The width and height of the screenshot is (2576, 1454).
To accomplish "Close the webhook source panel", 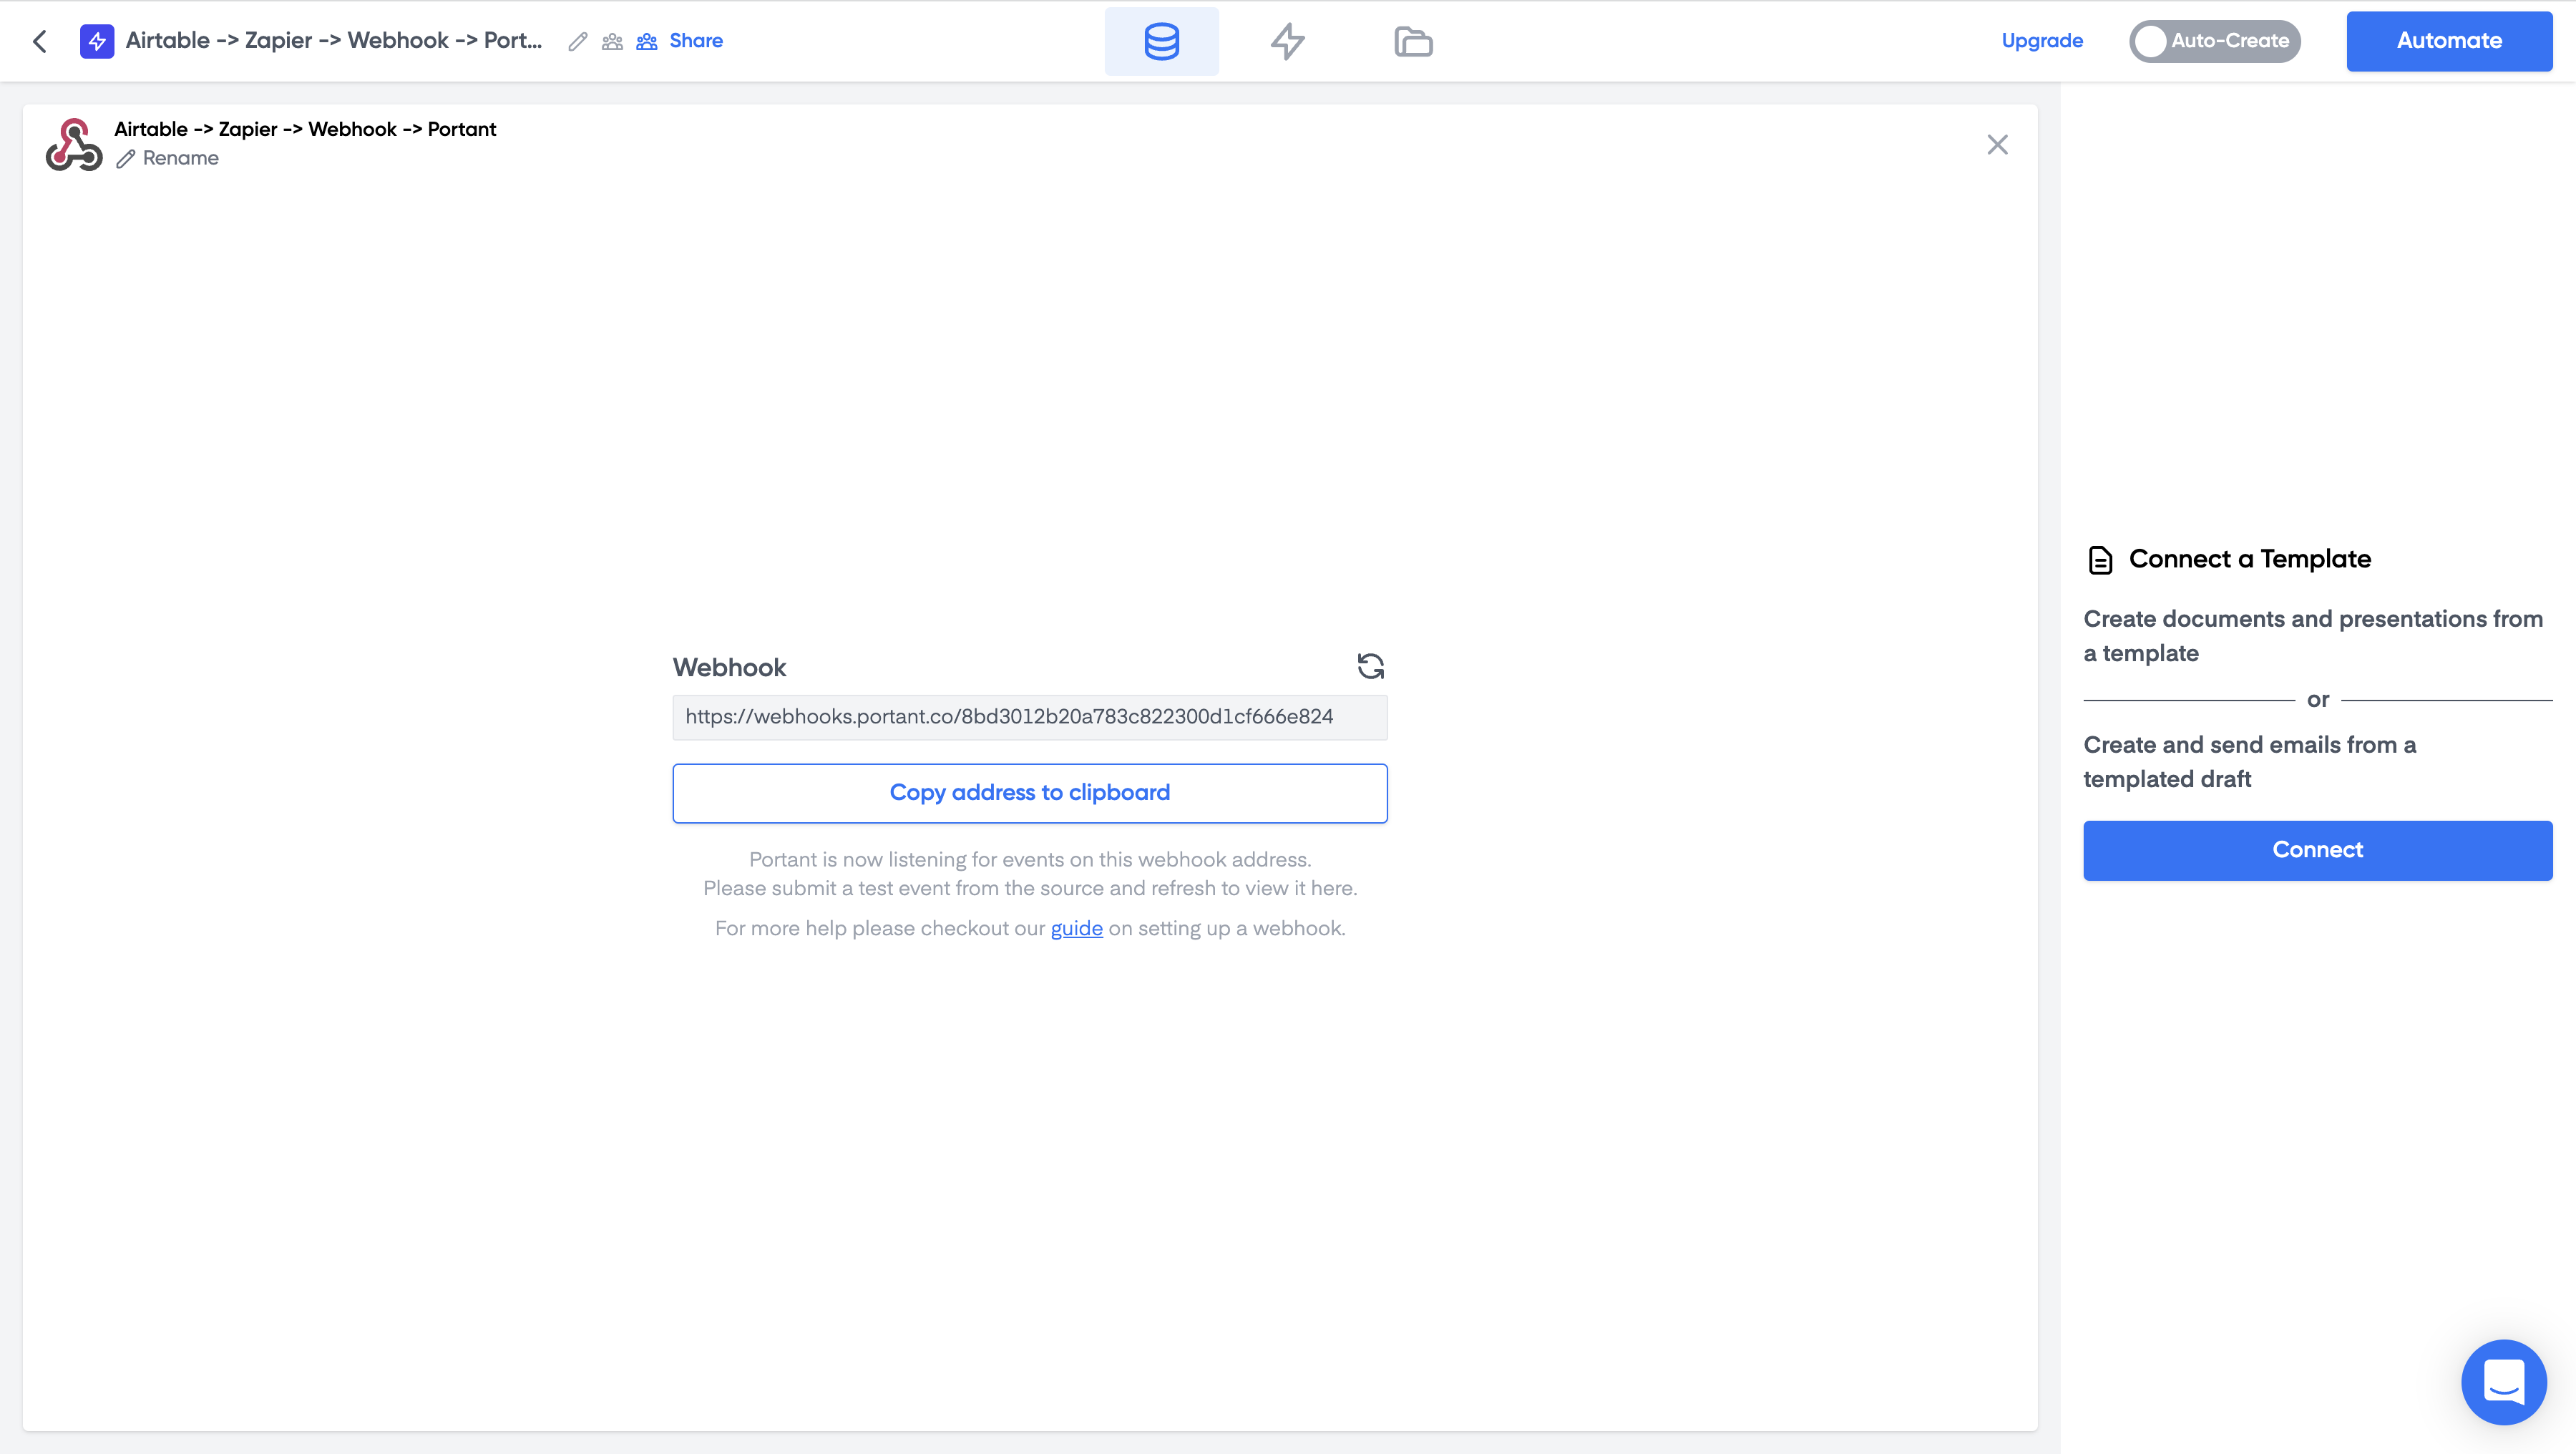I will tap(1997, 145).
